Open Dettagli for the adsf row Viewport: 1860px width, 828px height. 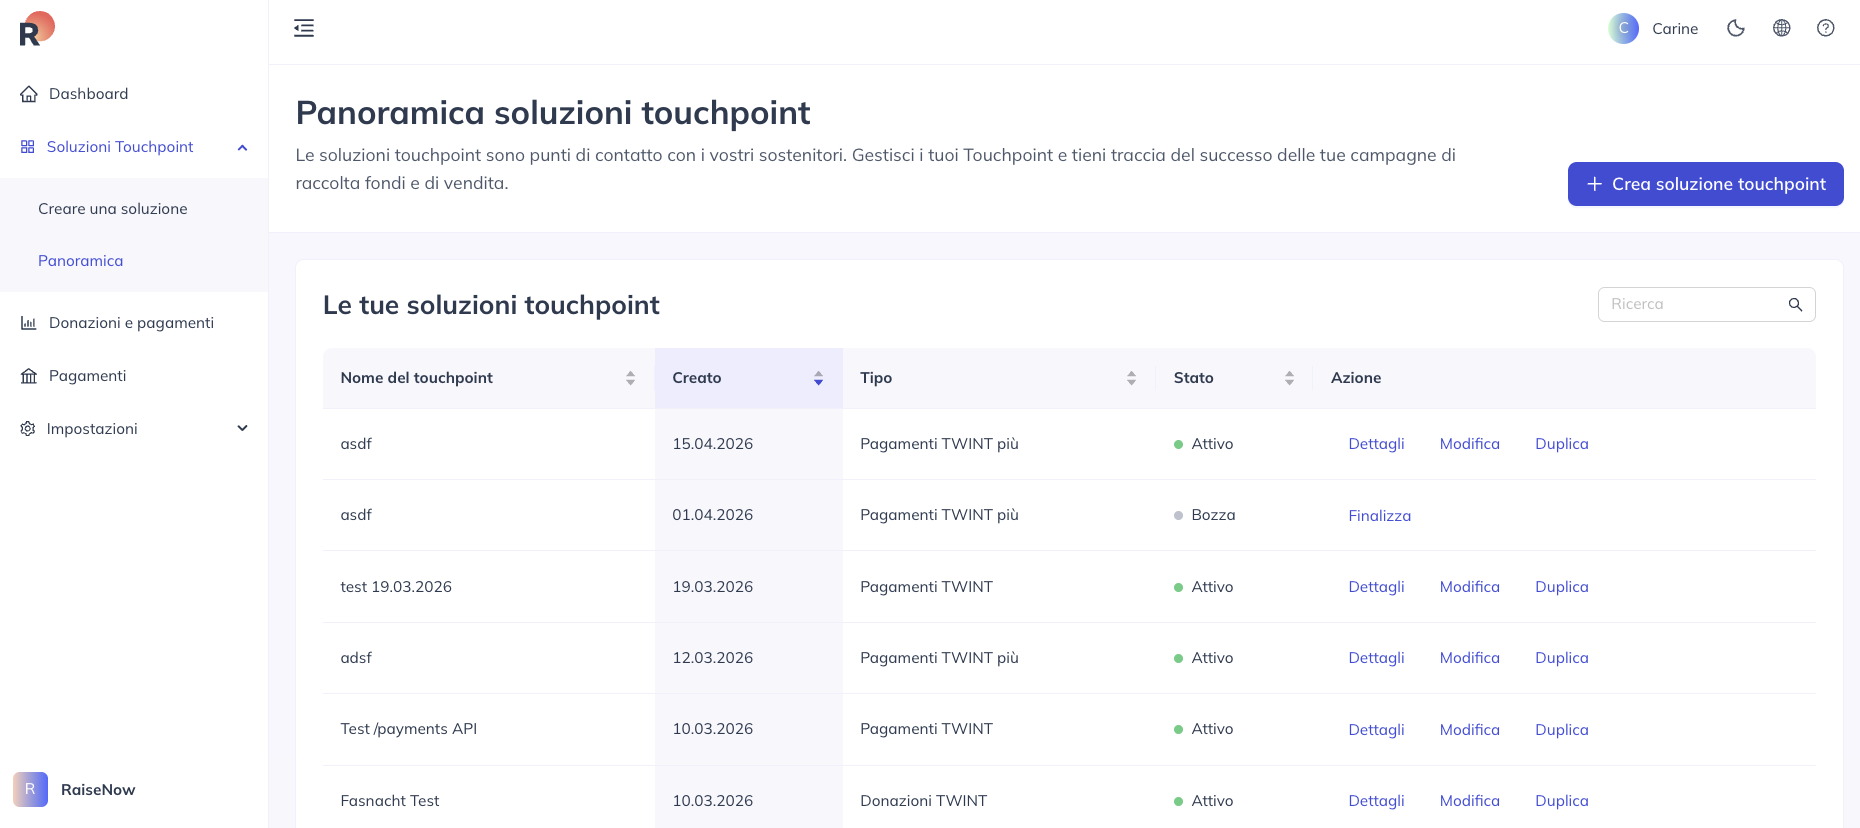pos(1376,658)
